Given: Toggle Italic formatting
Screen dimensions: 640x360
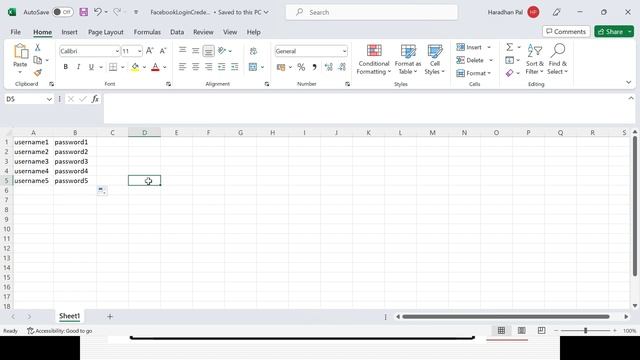Looking at the screenshot, I should pos(78,67).
